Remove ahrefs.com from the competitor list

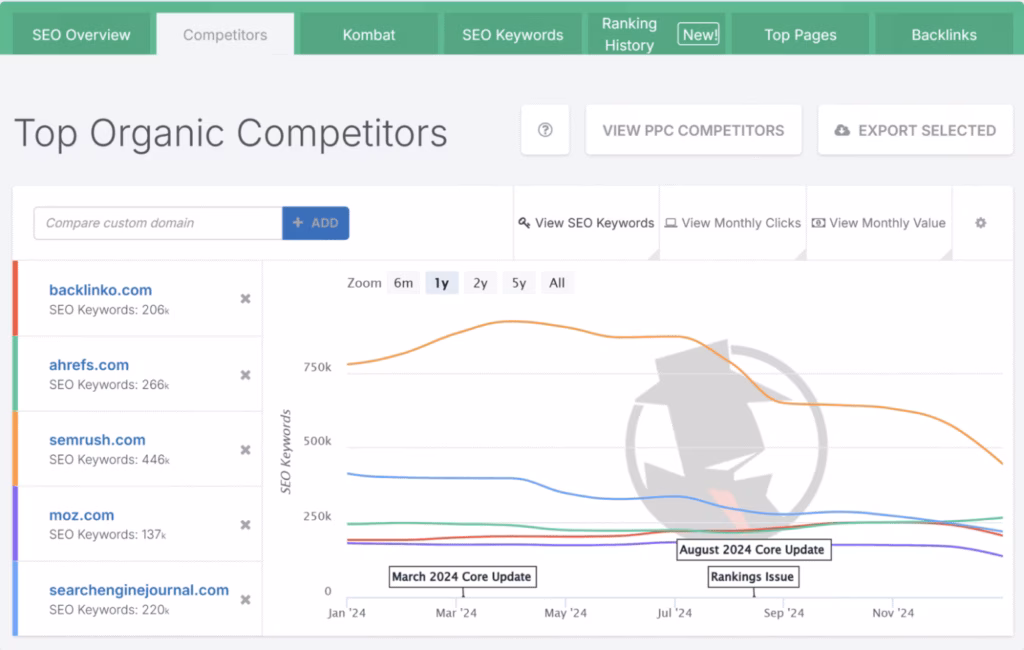pos(245,375)
